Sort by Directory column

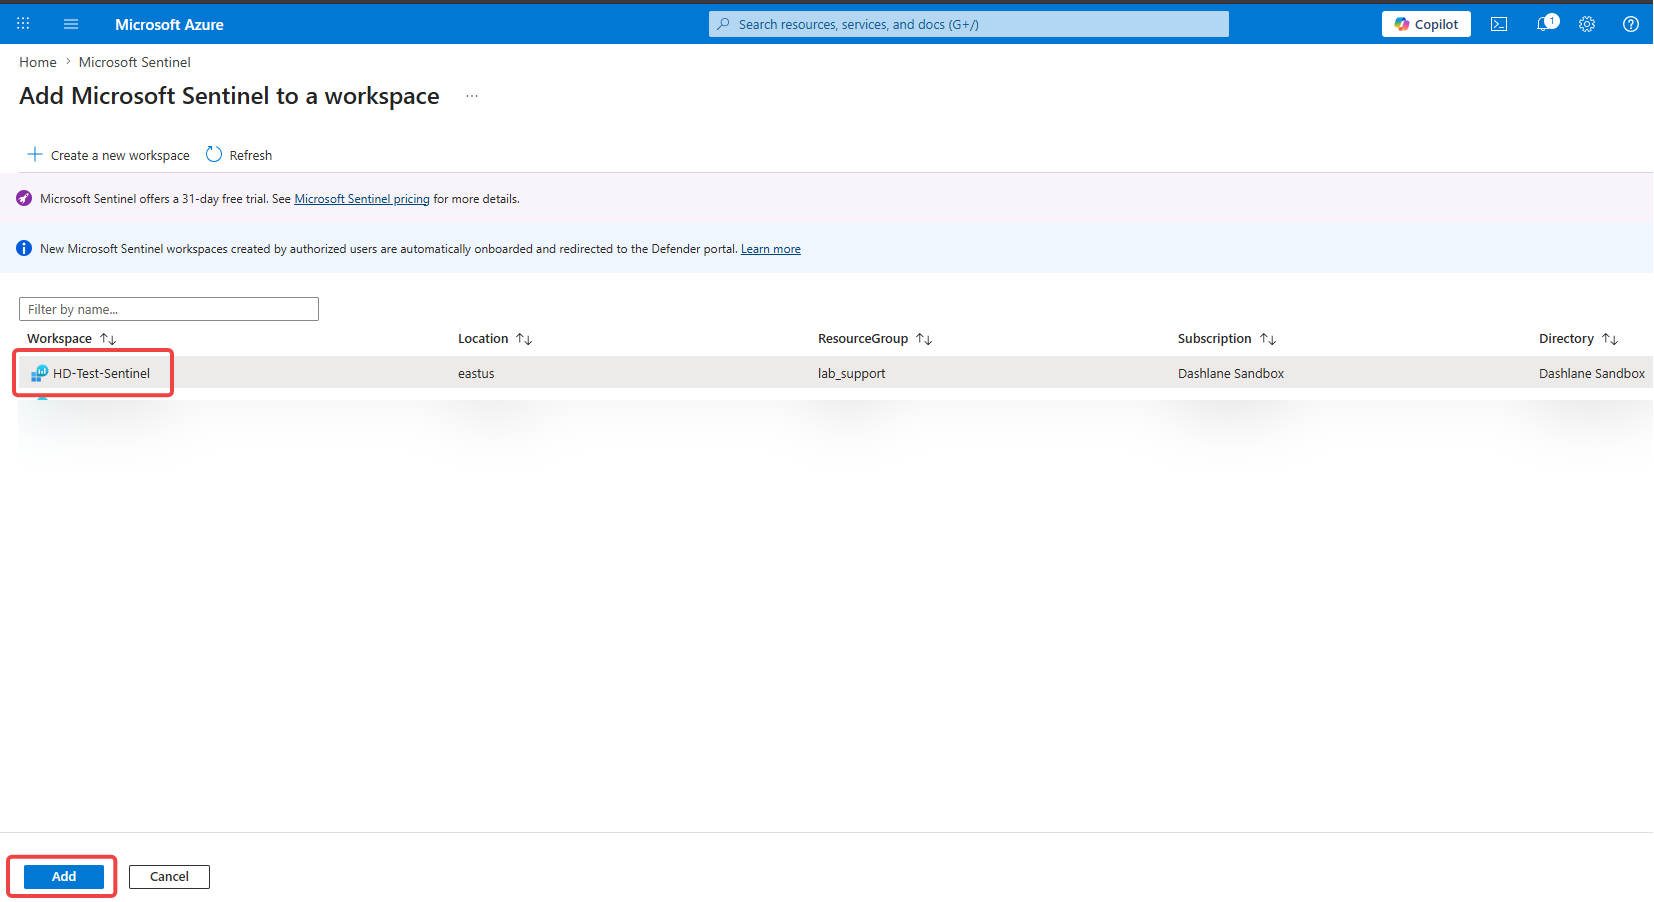[x=1578, y=339]
